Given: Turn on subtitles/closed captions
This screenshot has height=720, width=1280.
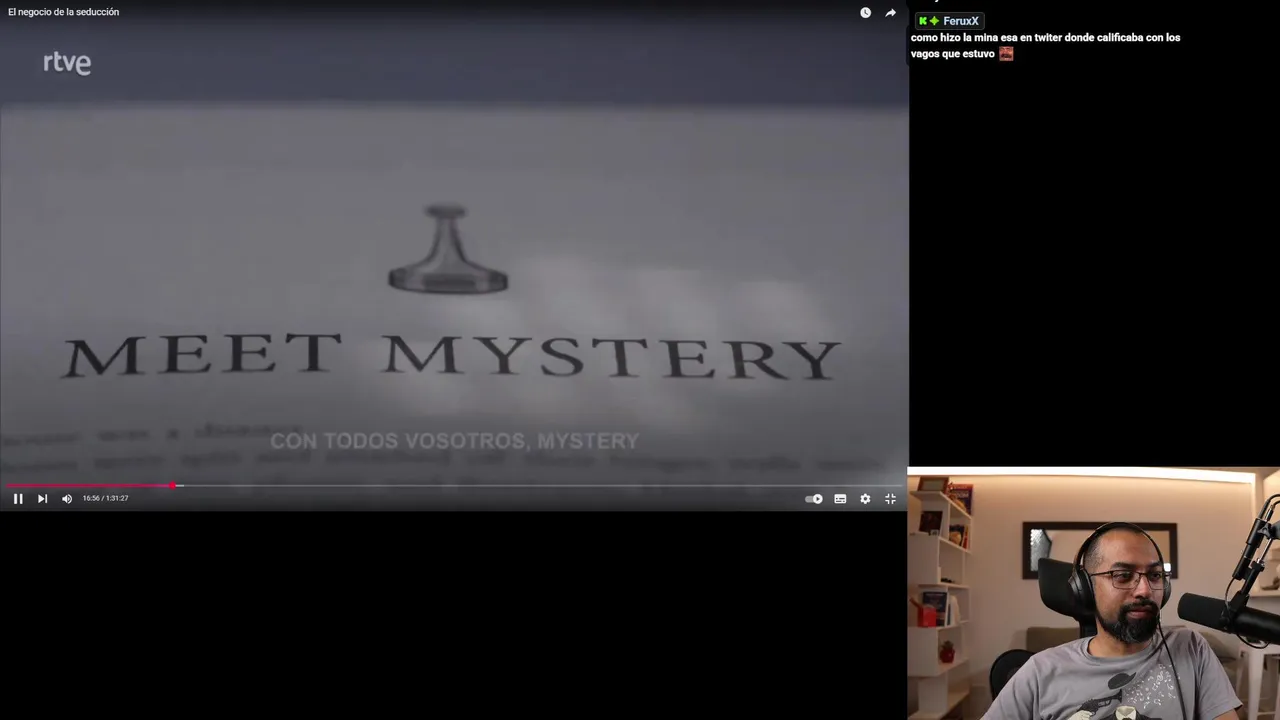Looking at the screenshot, I should (840, 499).
